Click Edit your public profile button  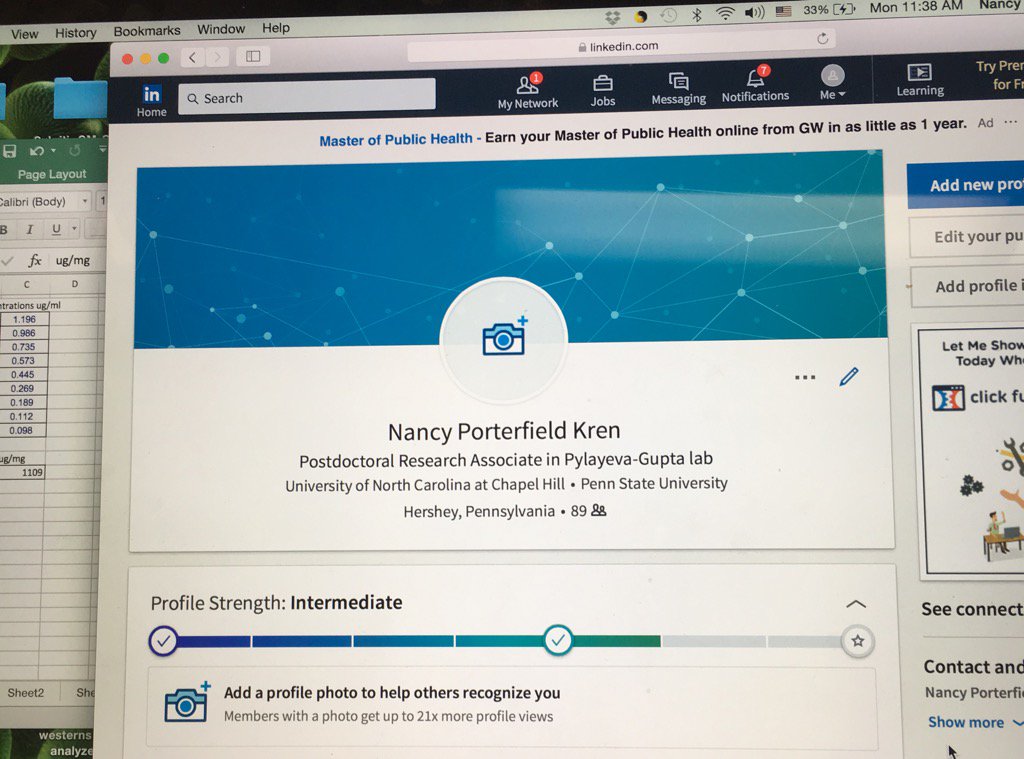[x=967, y=236]
